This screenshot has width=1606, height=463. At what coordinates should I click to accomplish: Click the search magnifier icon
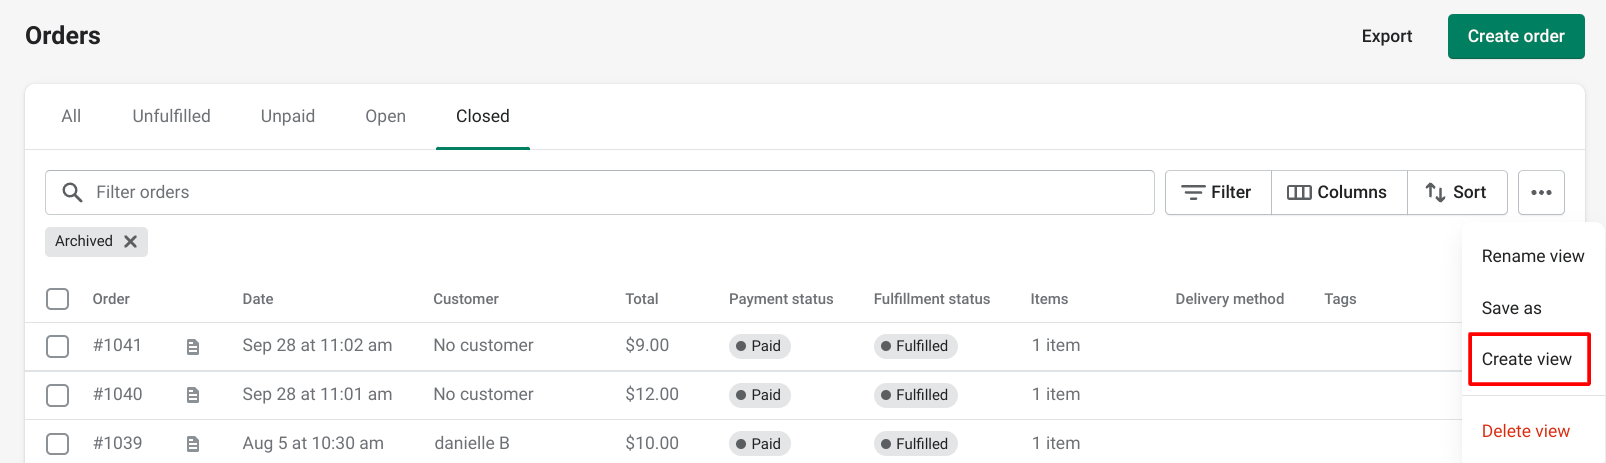[72, 192]
